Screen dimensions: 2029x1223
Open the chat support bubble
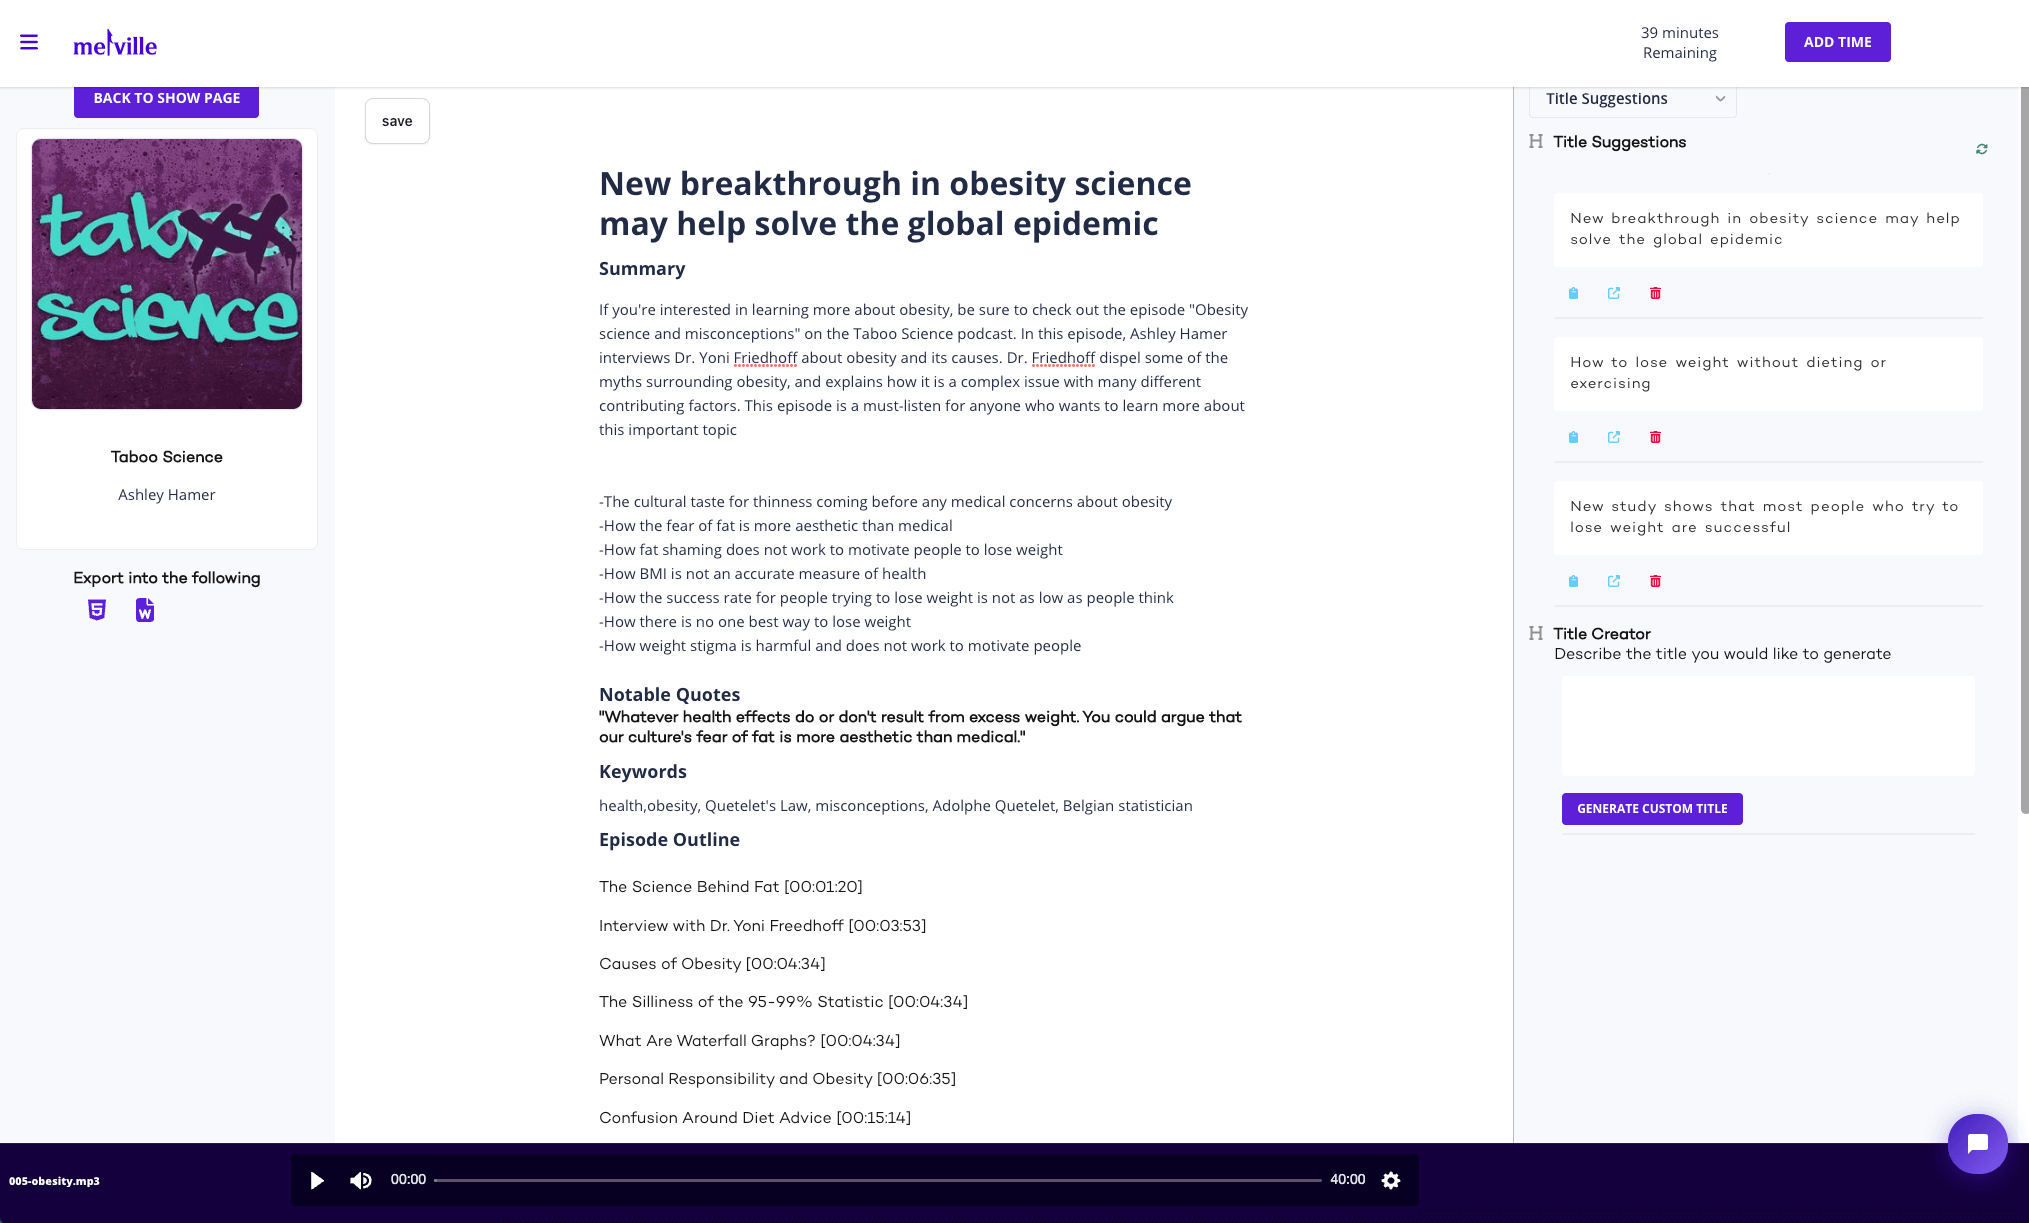1977,1144
